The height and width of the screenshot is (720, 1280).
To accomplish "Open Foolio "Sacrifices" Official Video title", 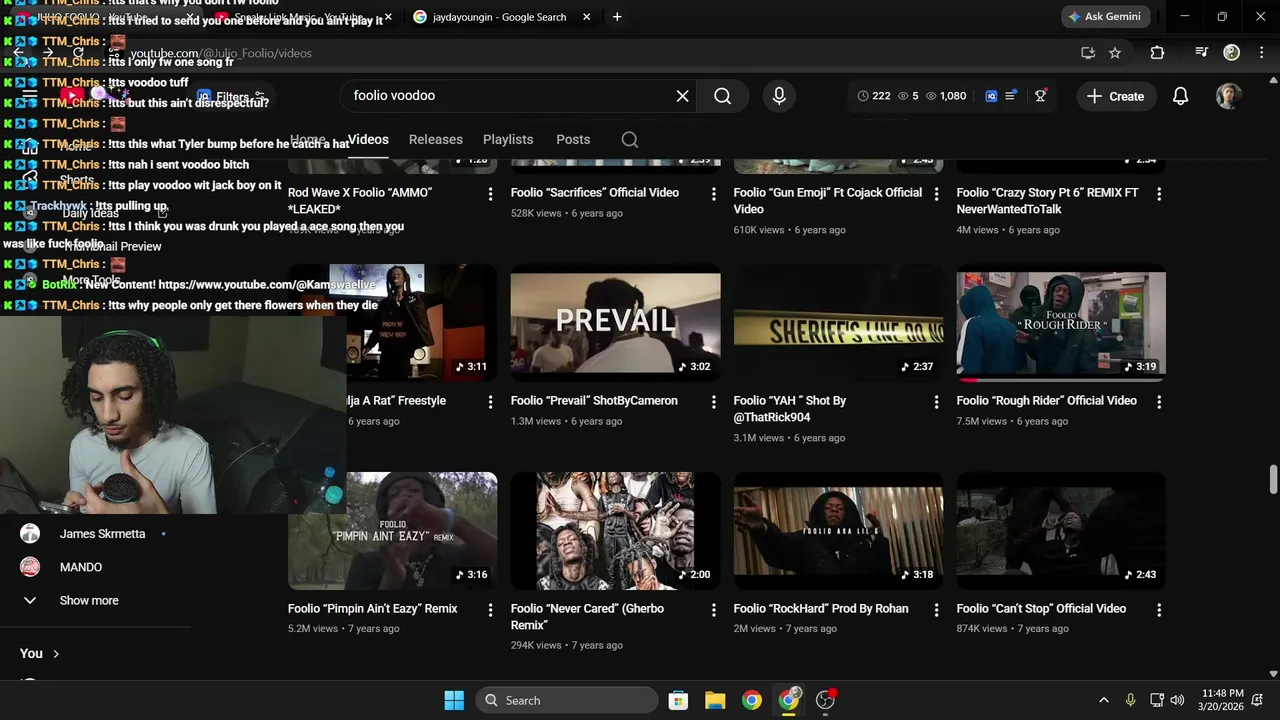I will (595, 193).
